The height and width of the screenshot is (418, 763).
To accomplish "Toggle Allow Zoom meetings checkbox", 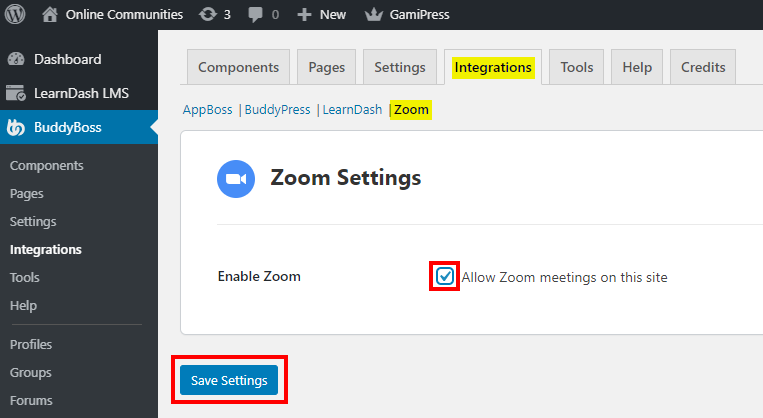I will (445, 276).
